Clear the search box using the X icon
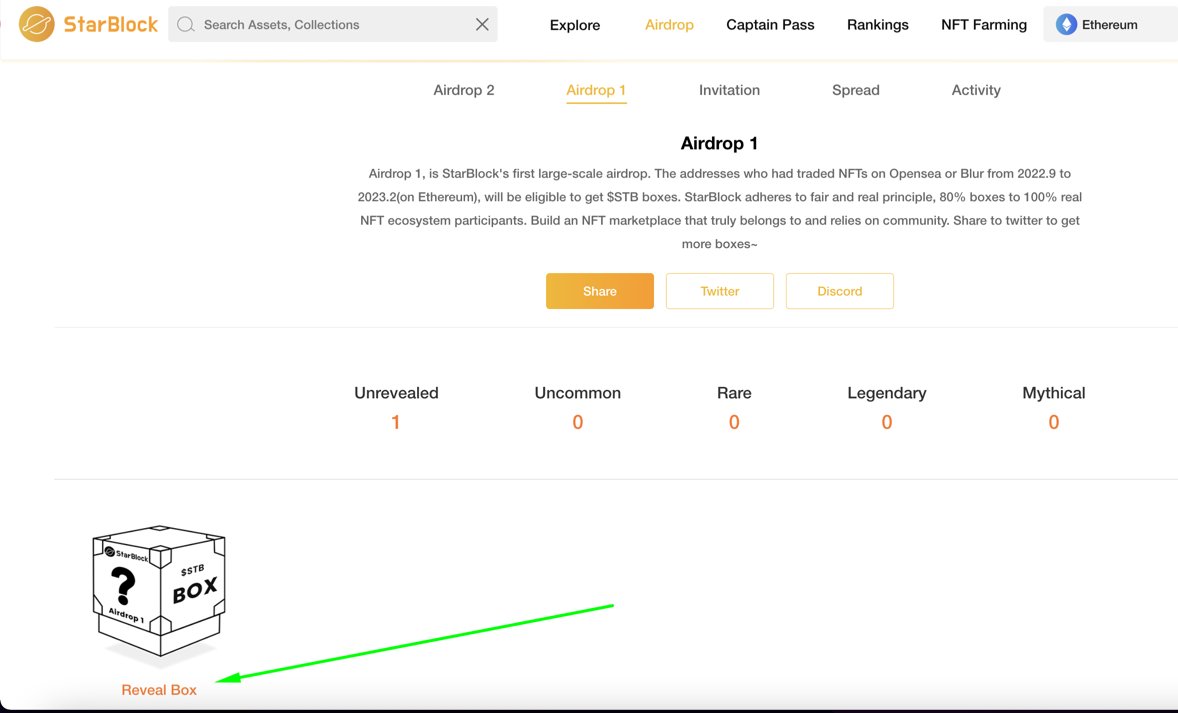The height and width of the screenshot is (713, 1178). (x=481, y=23)
